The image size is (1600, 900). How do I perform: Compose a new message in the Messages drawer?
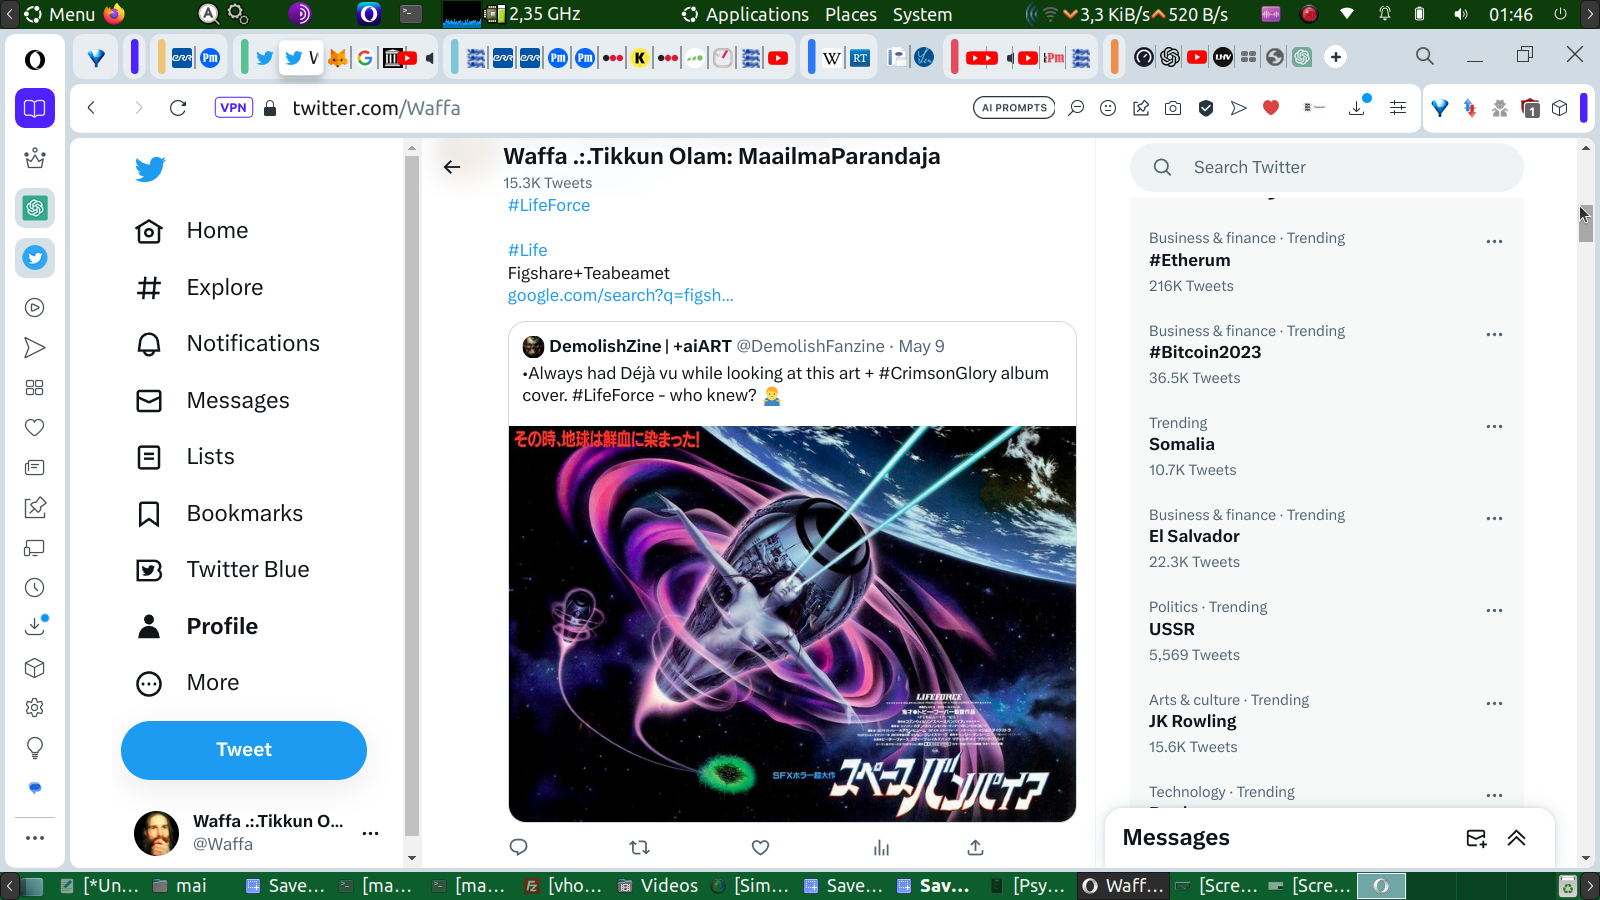pyautogui.click(x=1476, y=838)
